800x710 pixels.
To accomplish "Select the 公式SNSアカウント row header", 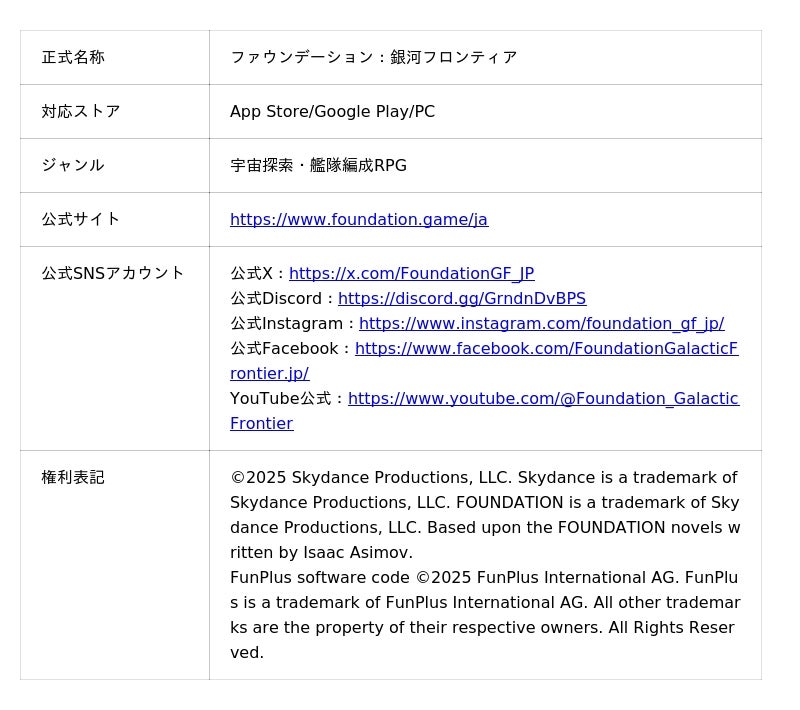I will click(x=113, y=274).
